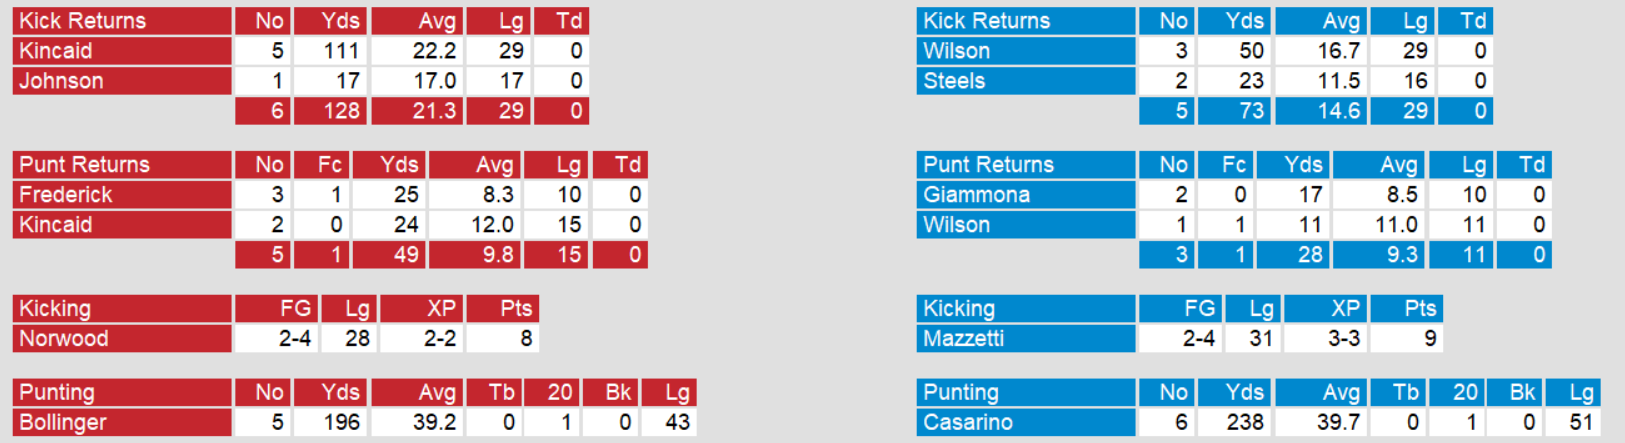Click the blue Kick Returns header
Viewport: 1625px width, 443px height.
1026,21
